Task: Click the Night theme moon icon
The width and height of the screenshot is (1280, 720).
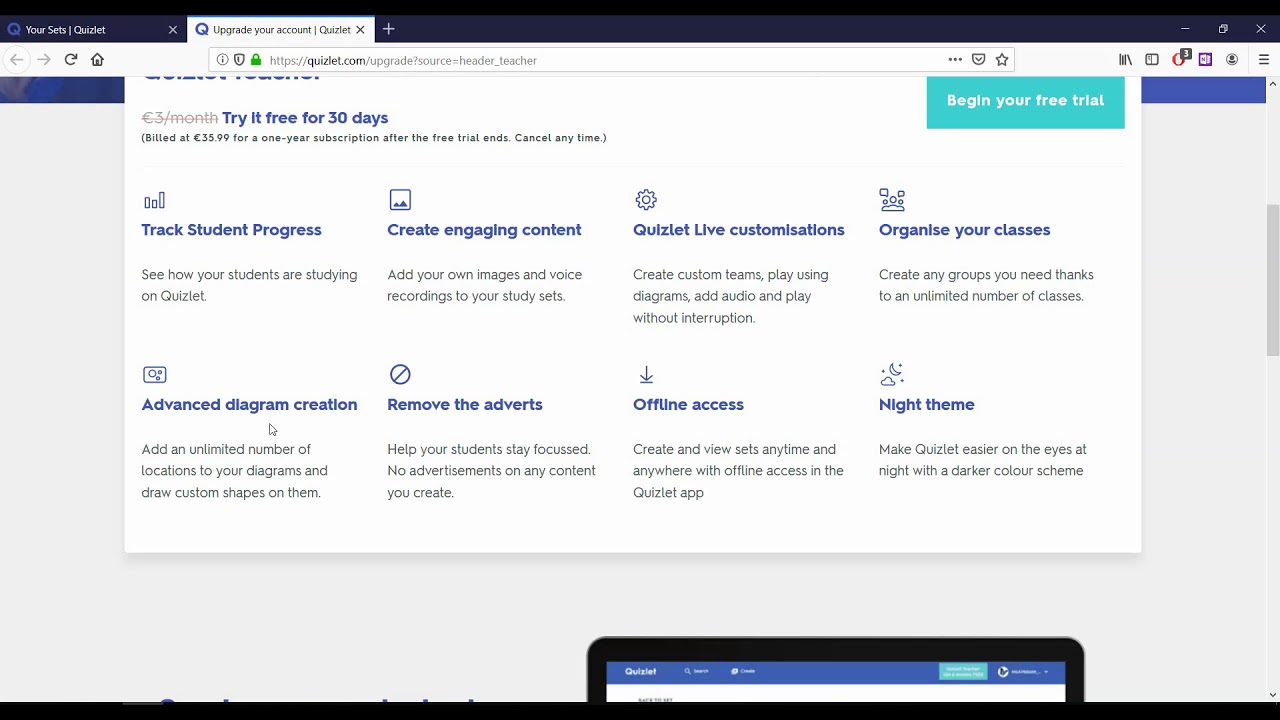Action: tap(892, 374)
